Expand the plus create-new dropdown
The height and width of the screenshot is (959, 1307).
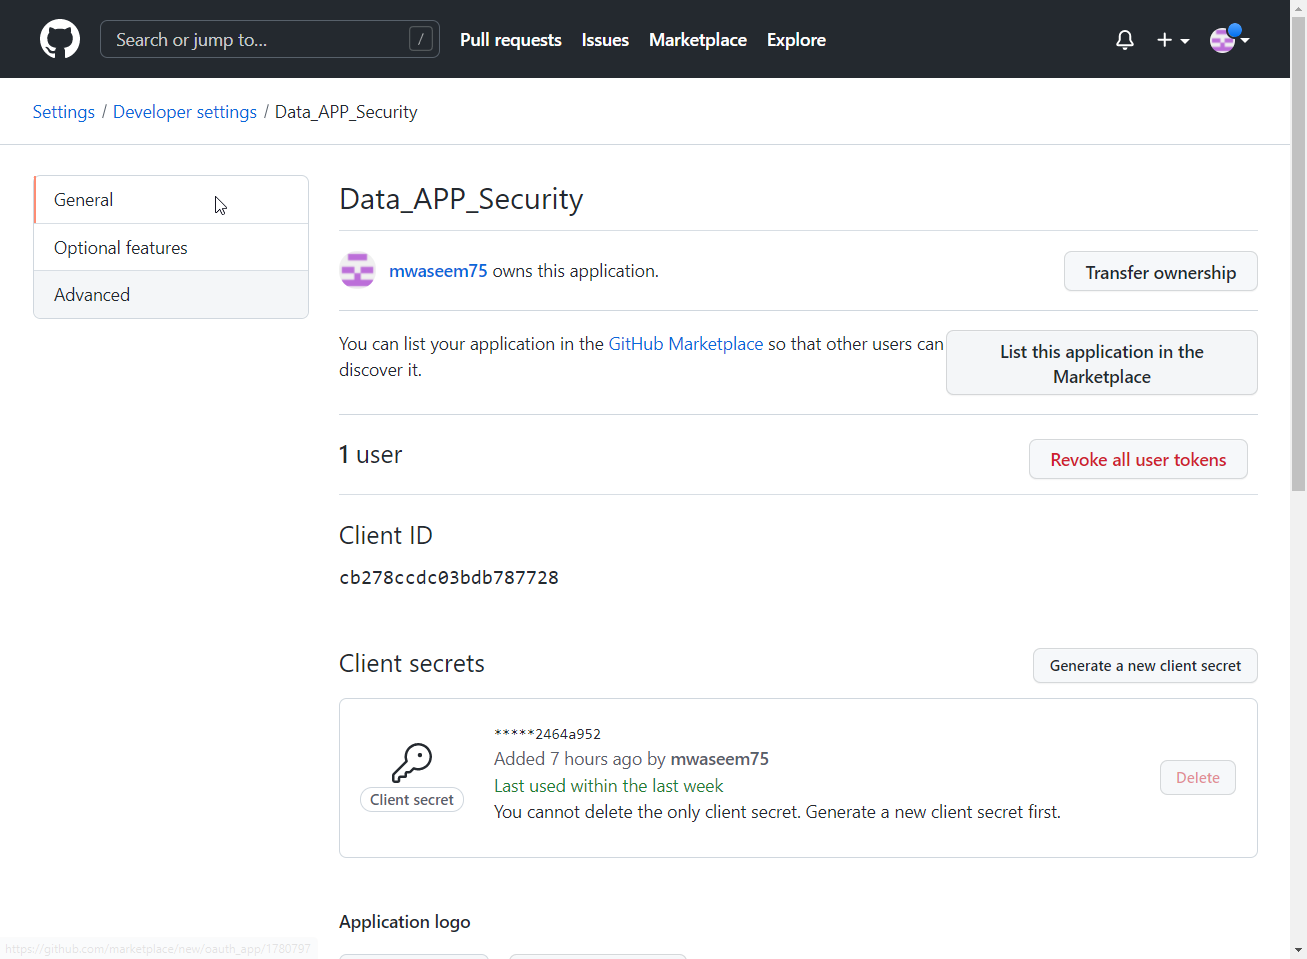point(1172,40)
